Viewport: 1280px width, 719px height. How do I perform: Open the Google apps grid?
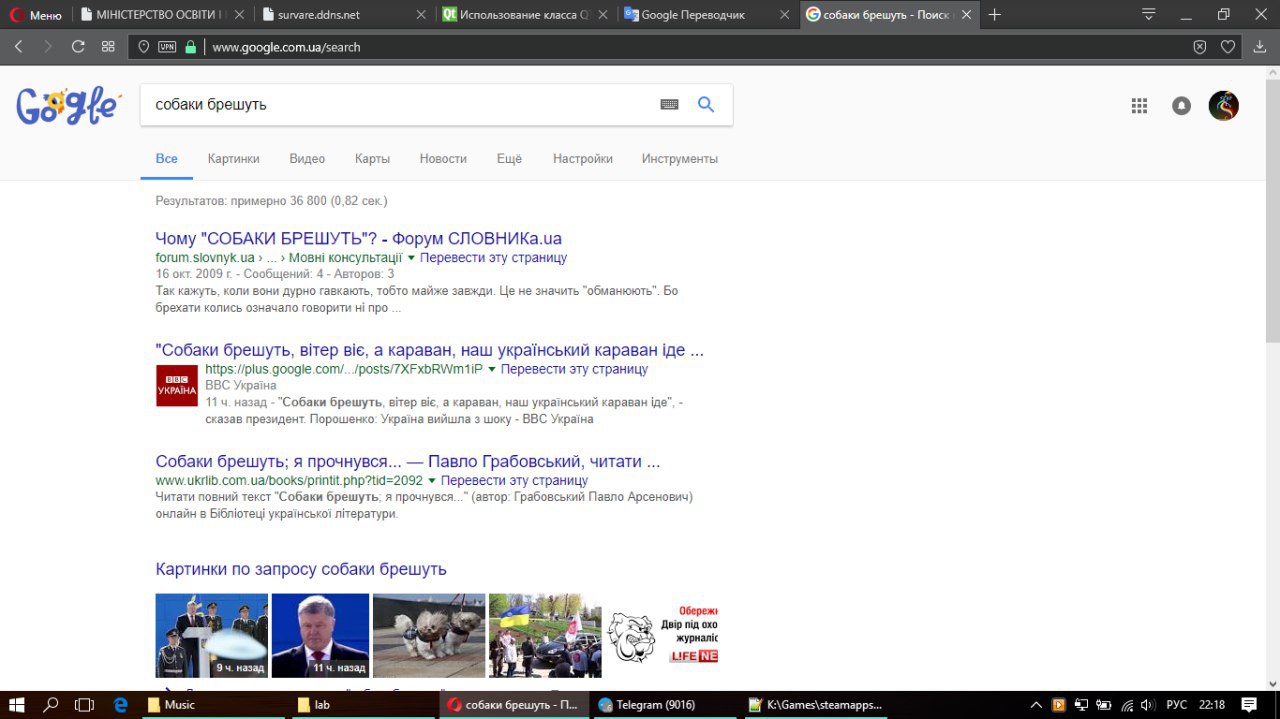pyautogui.click(x=1139, y=105)
